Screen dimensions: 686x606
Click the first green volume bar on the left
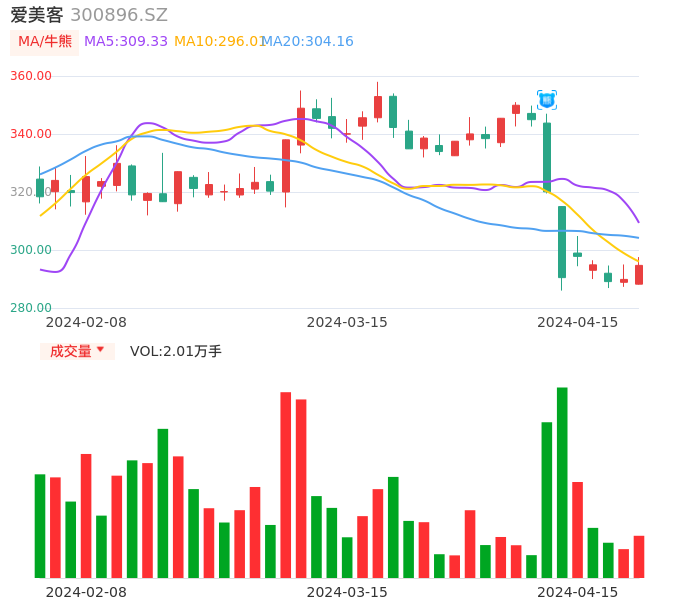pos(40,526)
